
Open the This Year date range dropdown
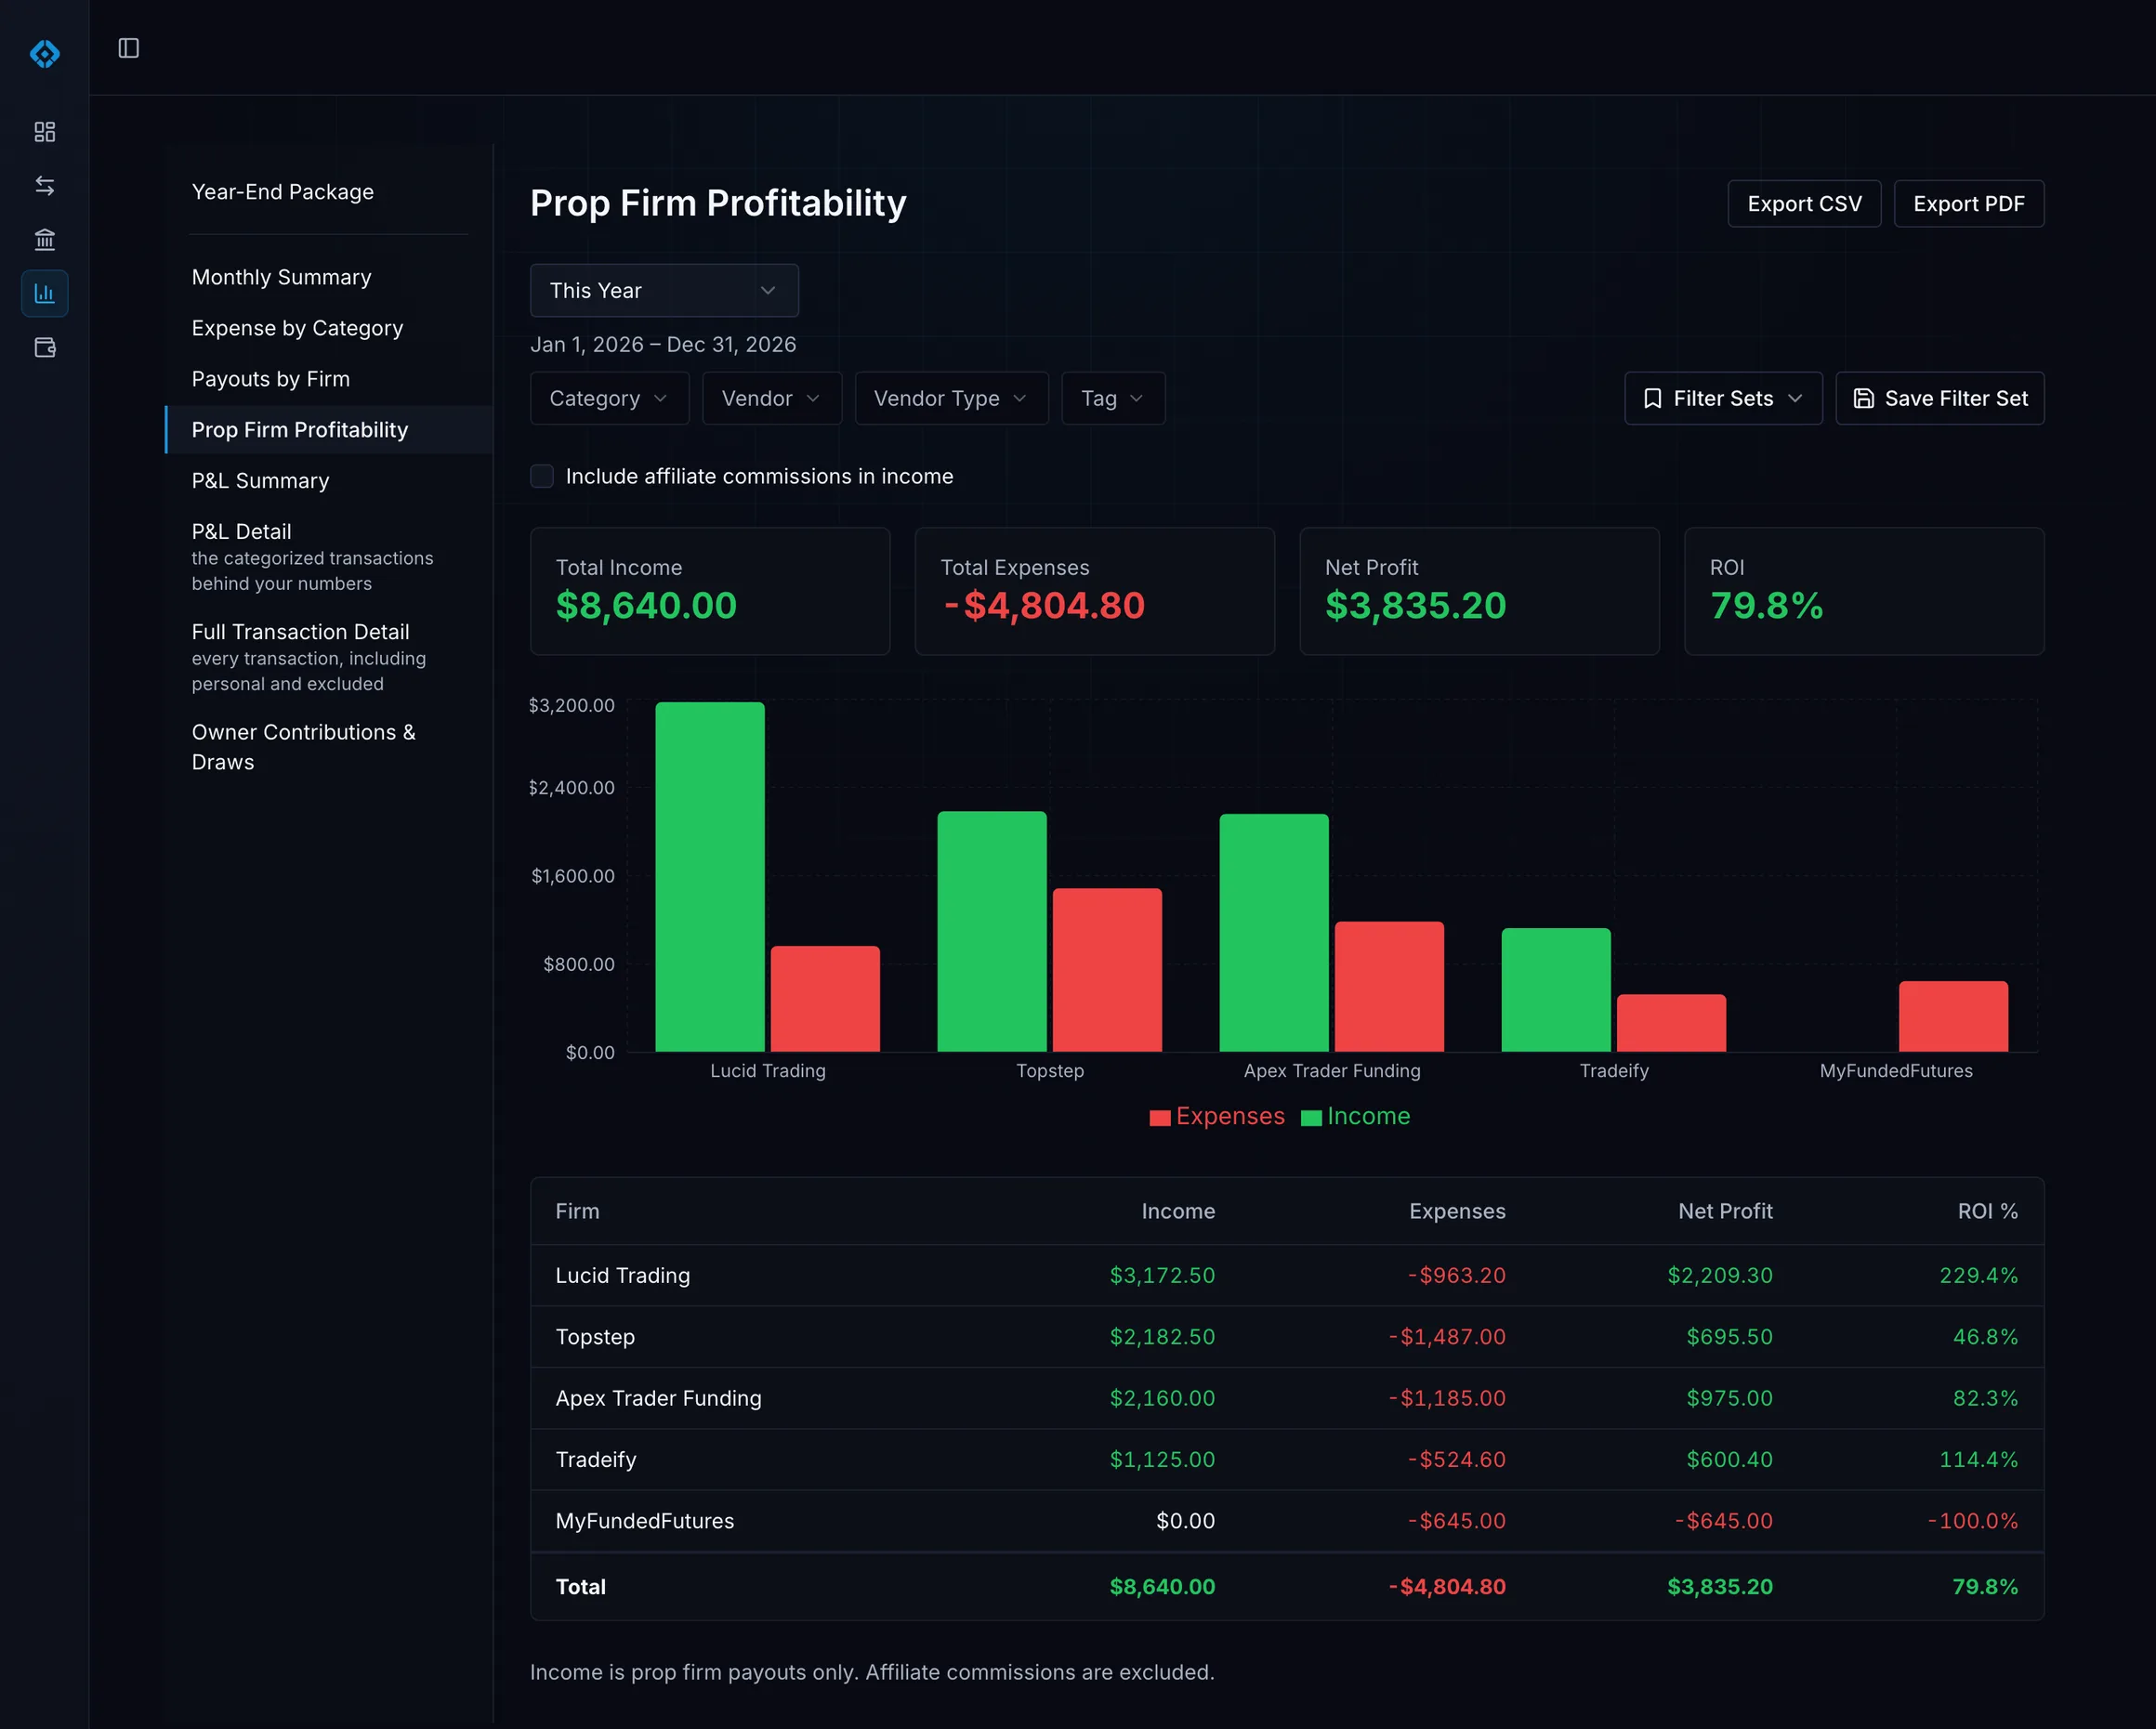664,290
